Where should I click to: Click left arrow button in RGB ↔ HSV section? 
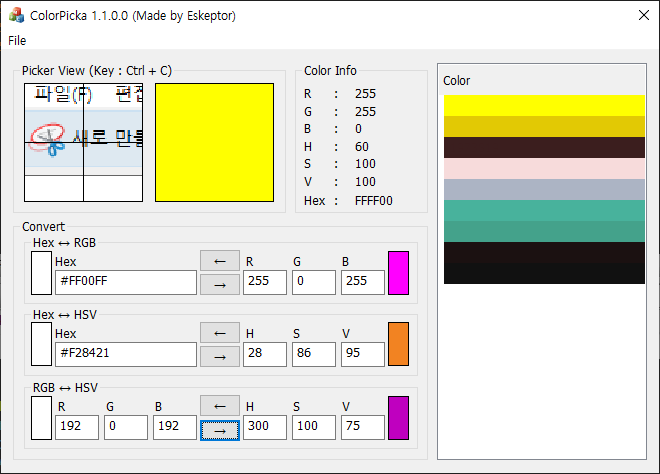click(220, 405)
